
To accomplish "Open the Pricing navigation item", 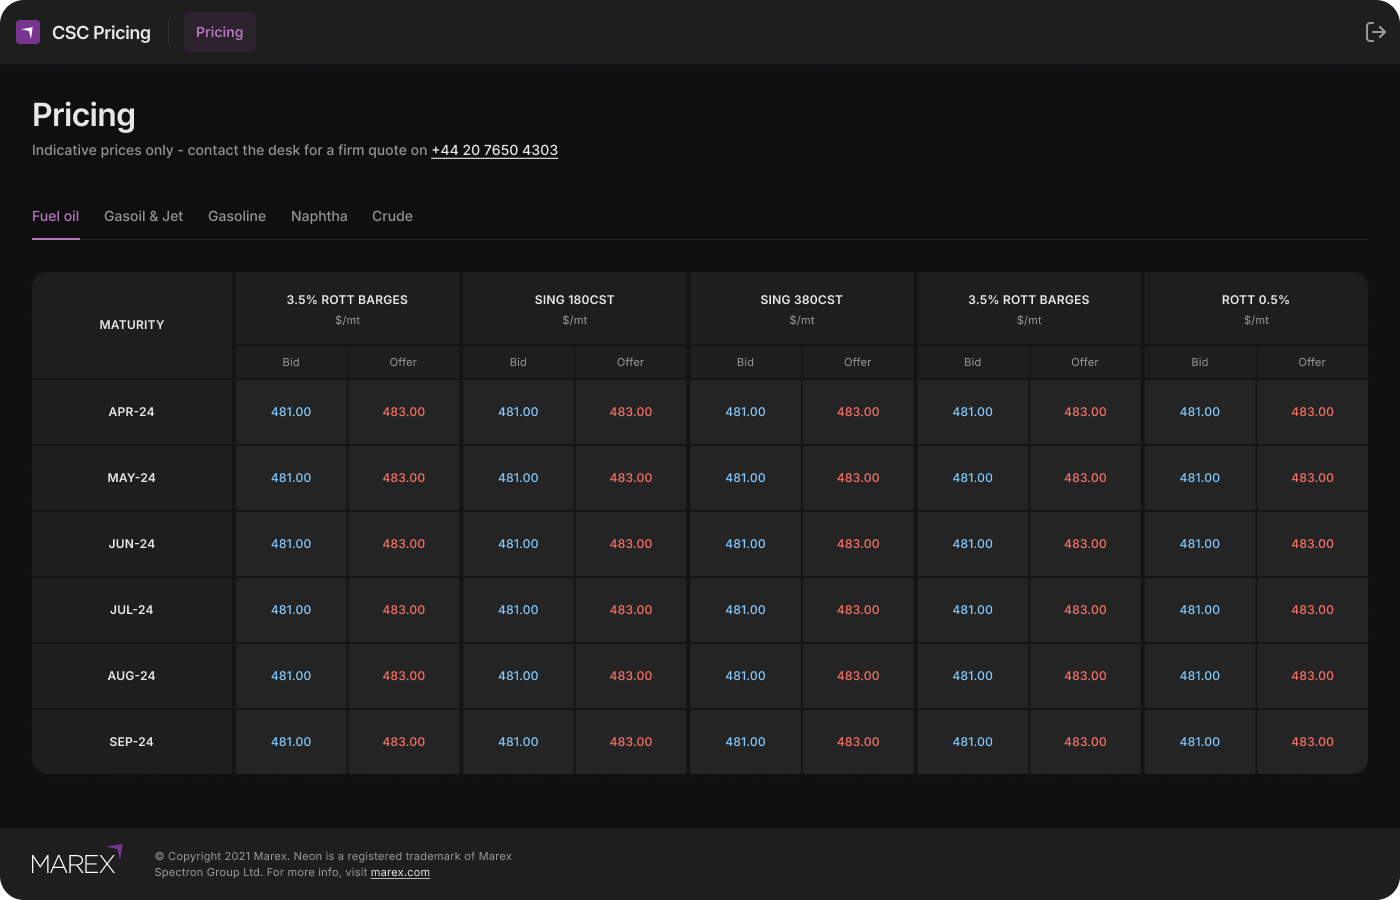I will pyautogui.click(x=220, y=32).
